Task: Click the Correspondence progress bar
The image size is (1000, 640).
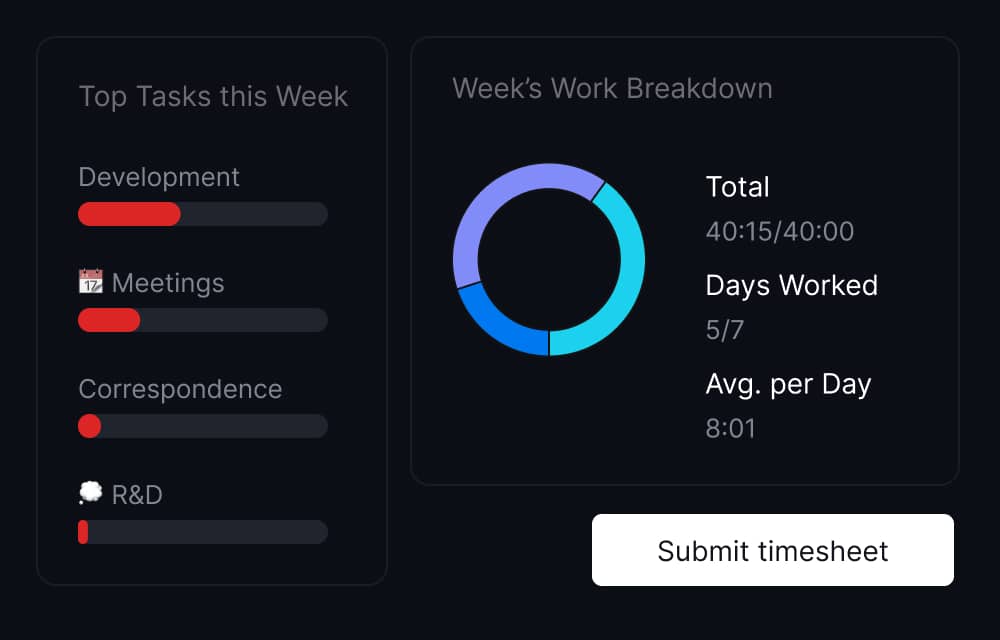Action: click(202, 426)
